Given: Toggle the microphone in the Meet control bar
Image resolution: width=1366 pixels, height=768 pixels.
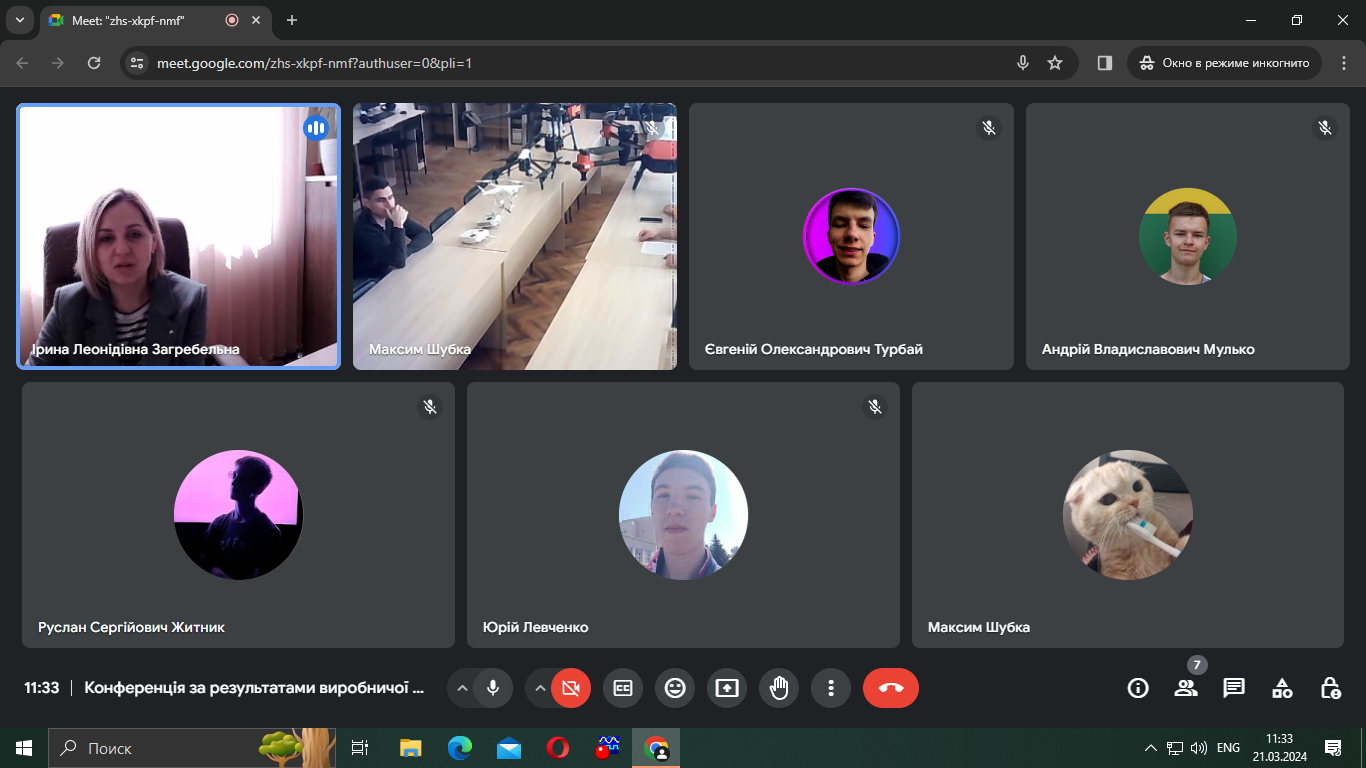Looking at the screenshot, I should click(493, 688).
